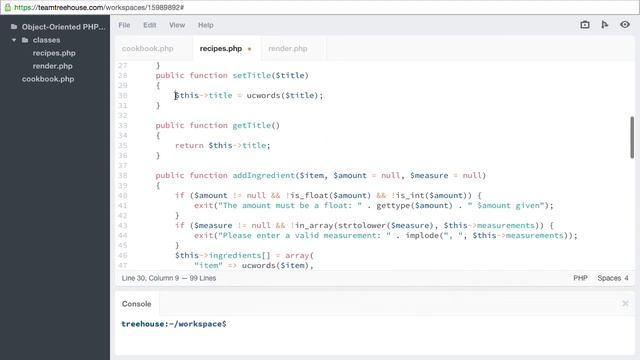This screenshot has width=640, height=360.
Task: Open the PHP language mode selector
Action: 580,278
